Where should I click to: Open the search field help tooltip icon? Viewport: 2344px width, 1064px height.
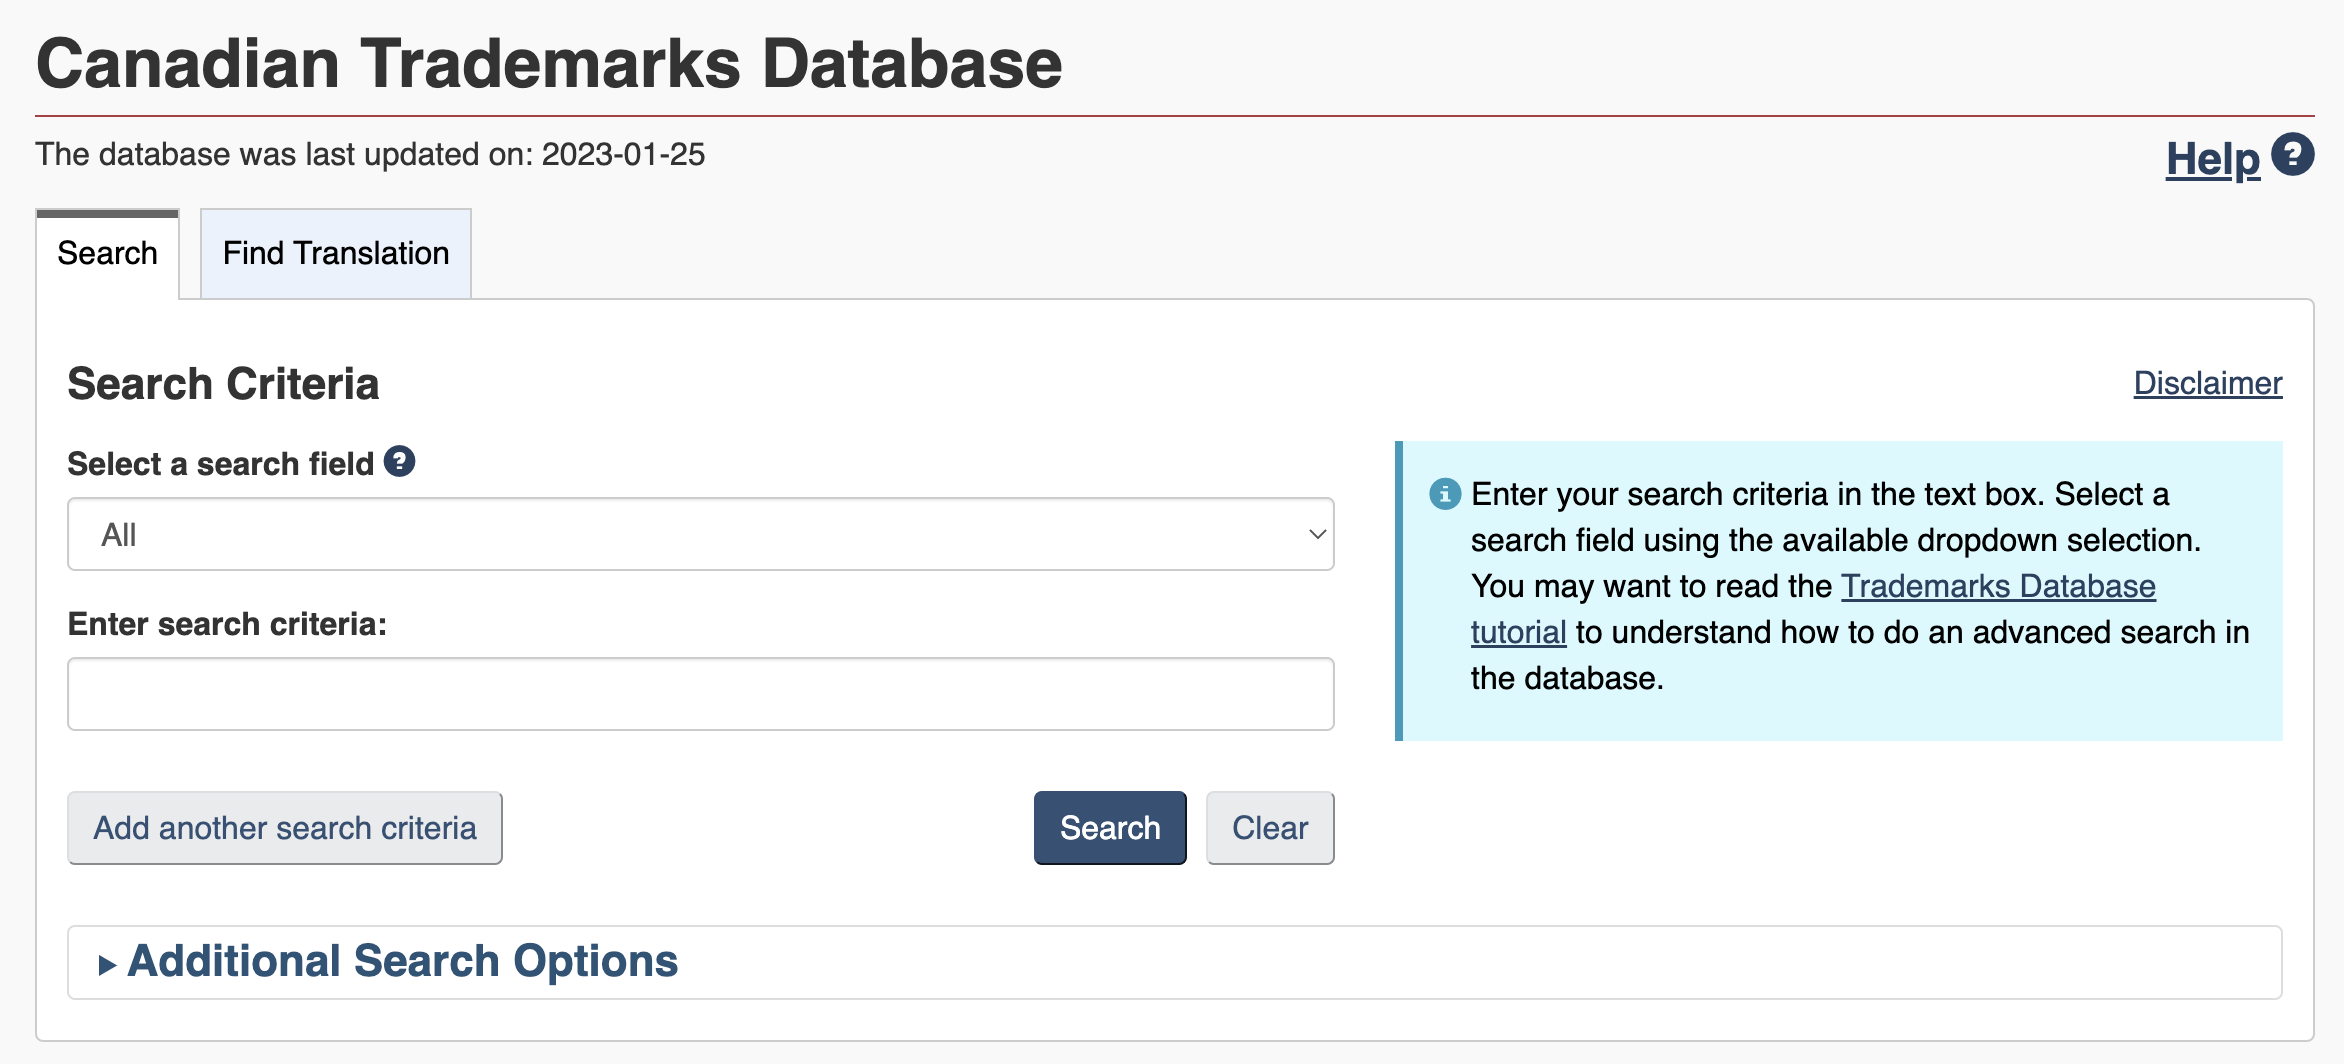(399, 461)
